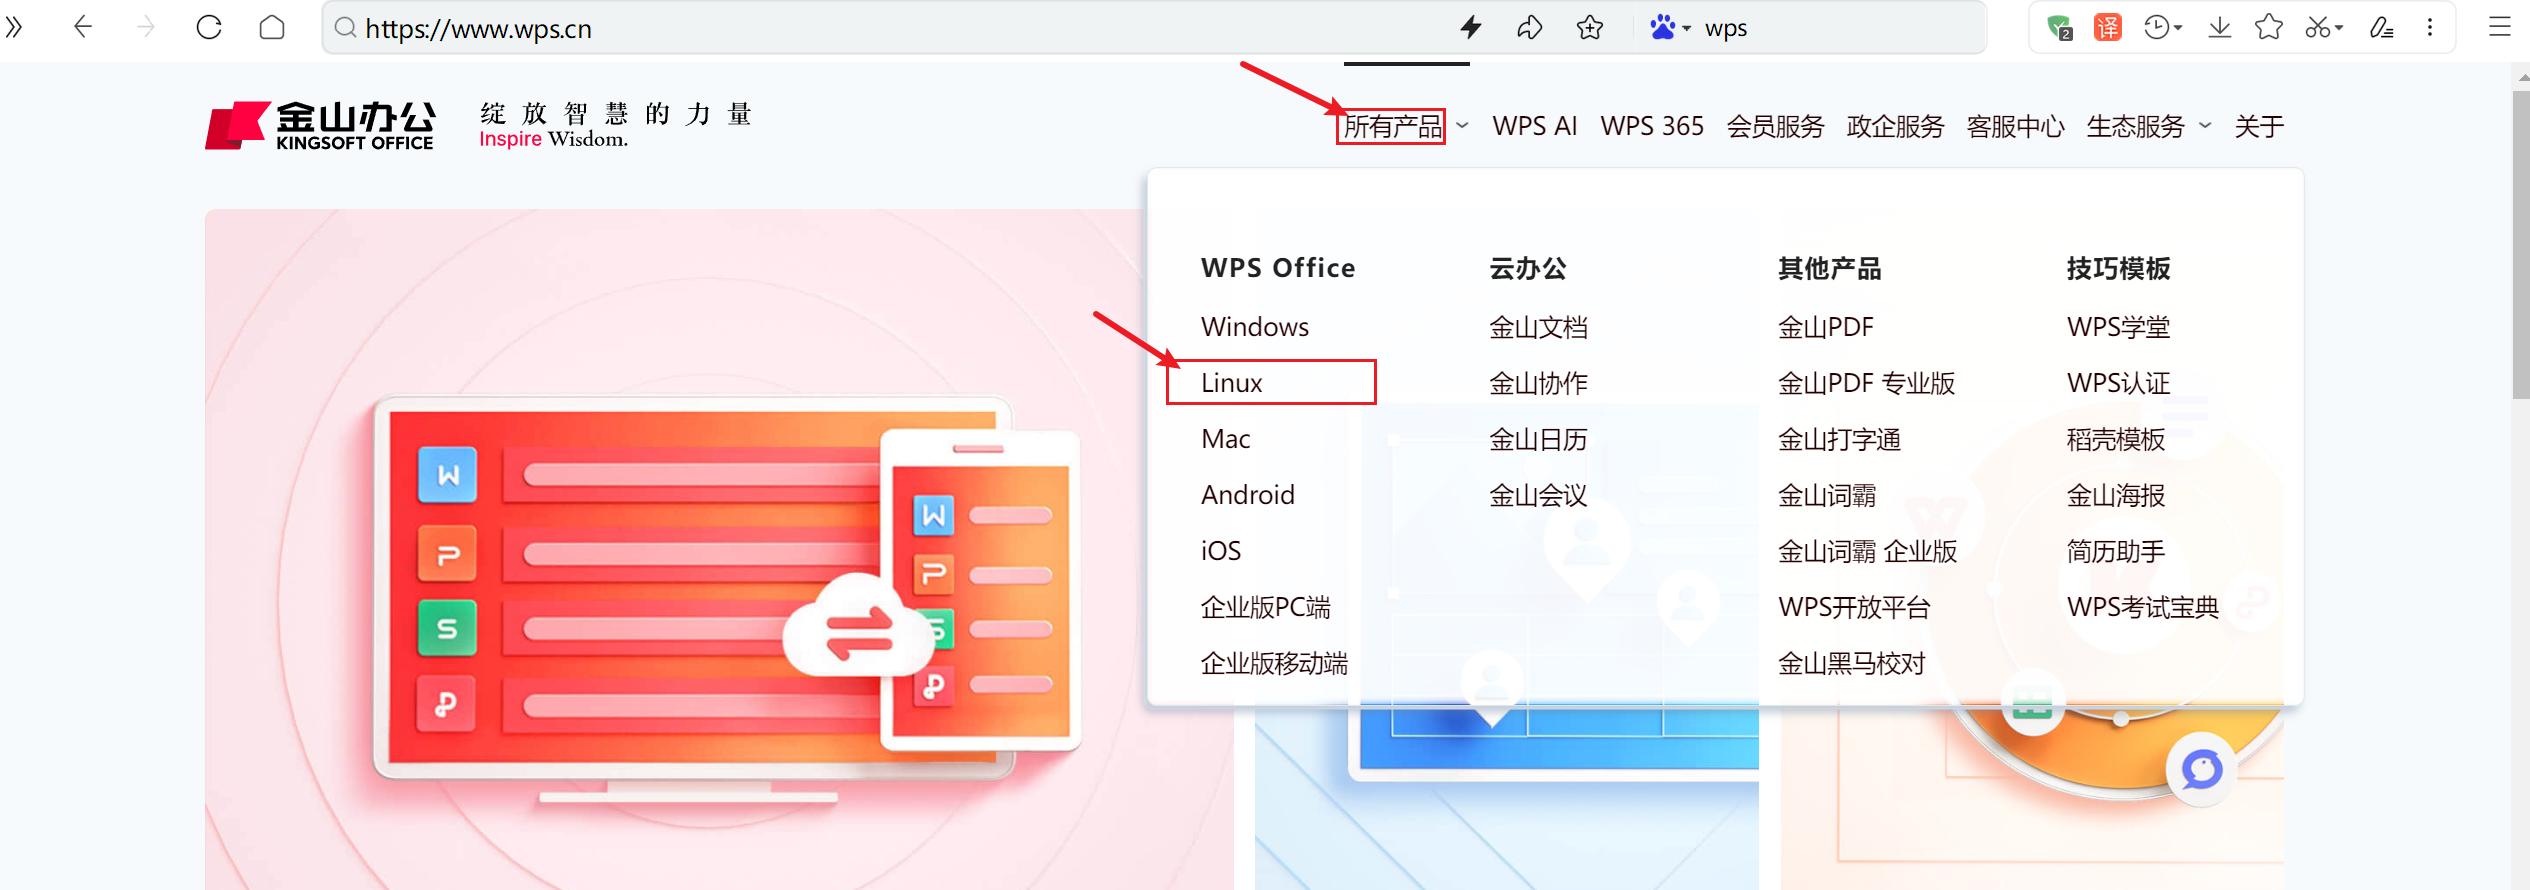Image resolution: width=2530 pixels, height=890 pixels.
Task: Open 金山会议 link
Action: click(x=1538, y=495)
